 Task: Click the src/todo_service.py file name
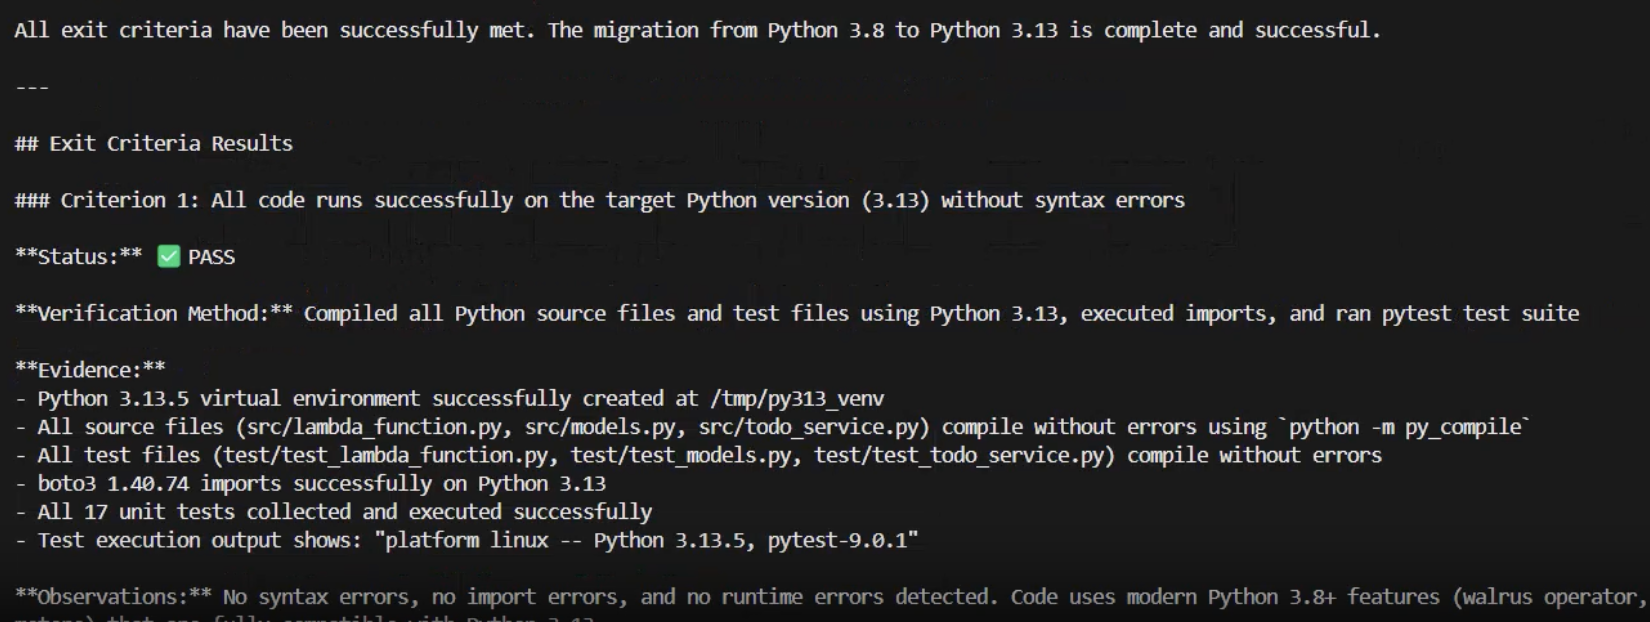[x=808, y=427]
